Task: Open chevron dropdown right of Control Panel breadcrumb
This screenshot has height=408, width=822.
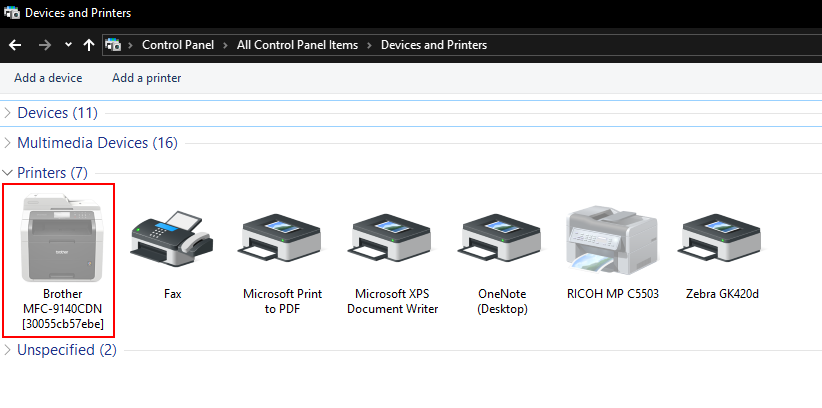Action: (x=224, y=45)
